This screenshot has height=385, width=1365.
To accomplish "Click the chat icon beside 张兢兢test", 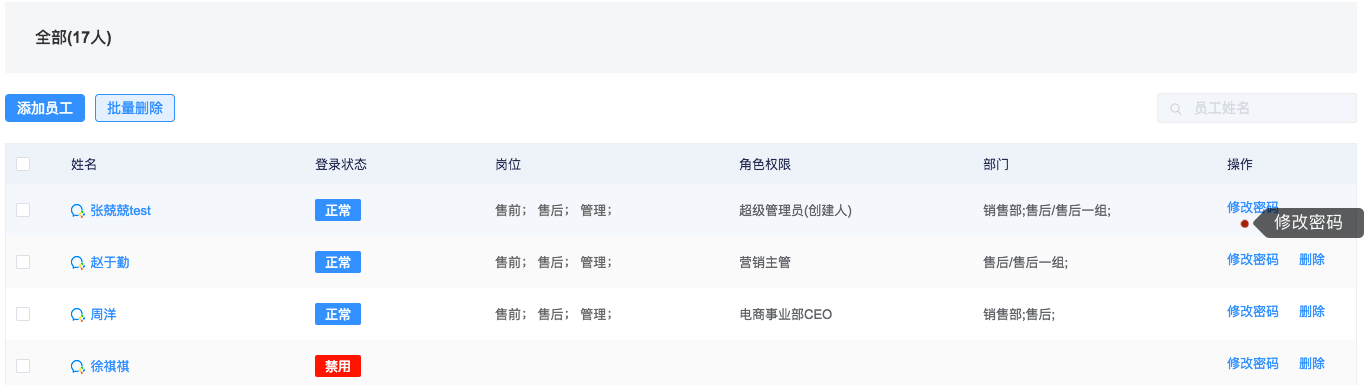I will [x=77, y=211].
